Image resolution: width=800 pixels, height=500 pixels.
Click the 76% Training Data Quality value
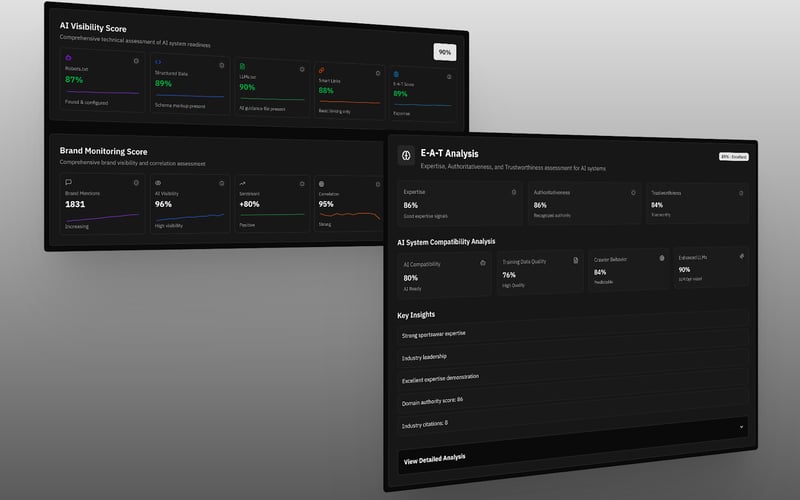click(x=509, y=275)
